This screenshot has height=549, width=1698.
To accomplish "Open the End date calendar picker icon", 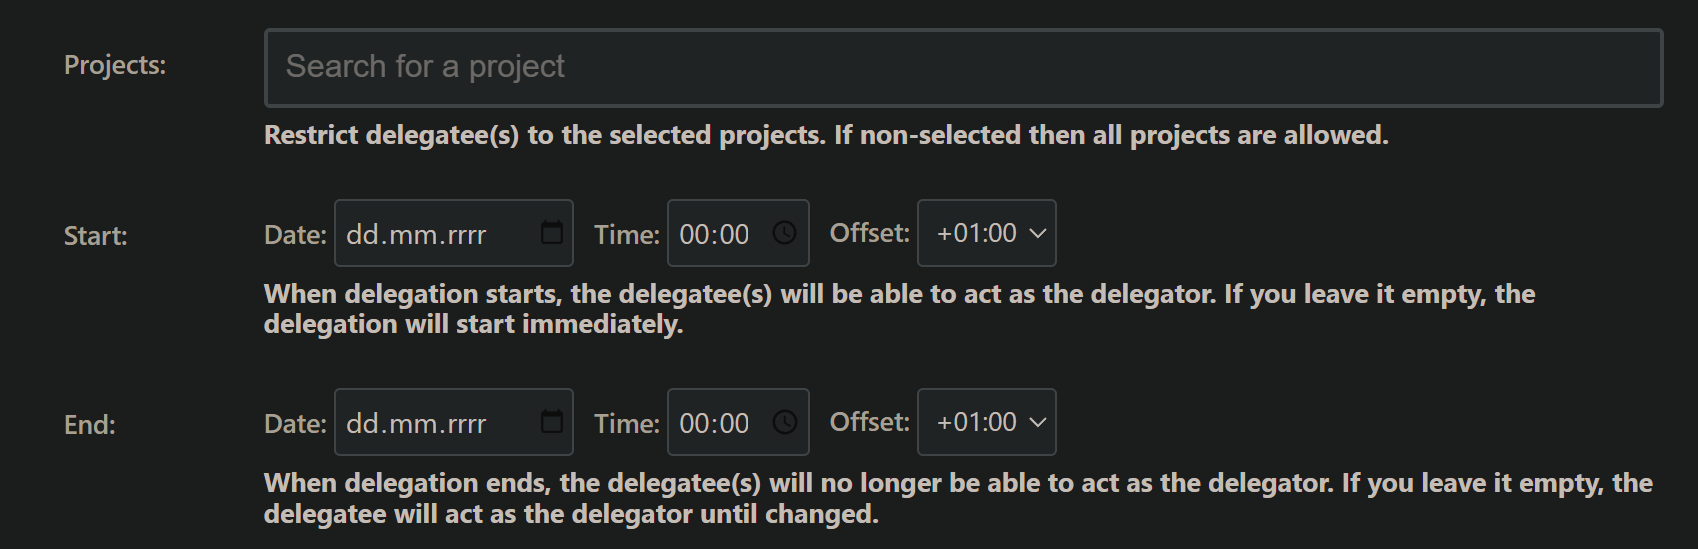I will (552, 422).
